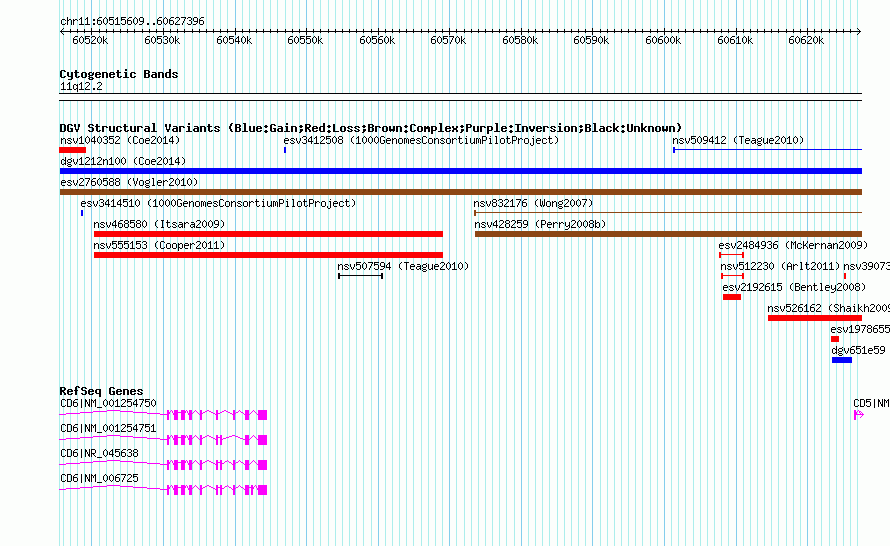This screenshot has height=546, width=890.
Task: Select the esv3414510 variant label
Action: click(218, 203)
